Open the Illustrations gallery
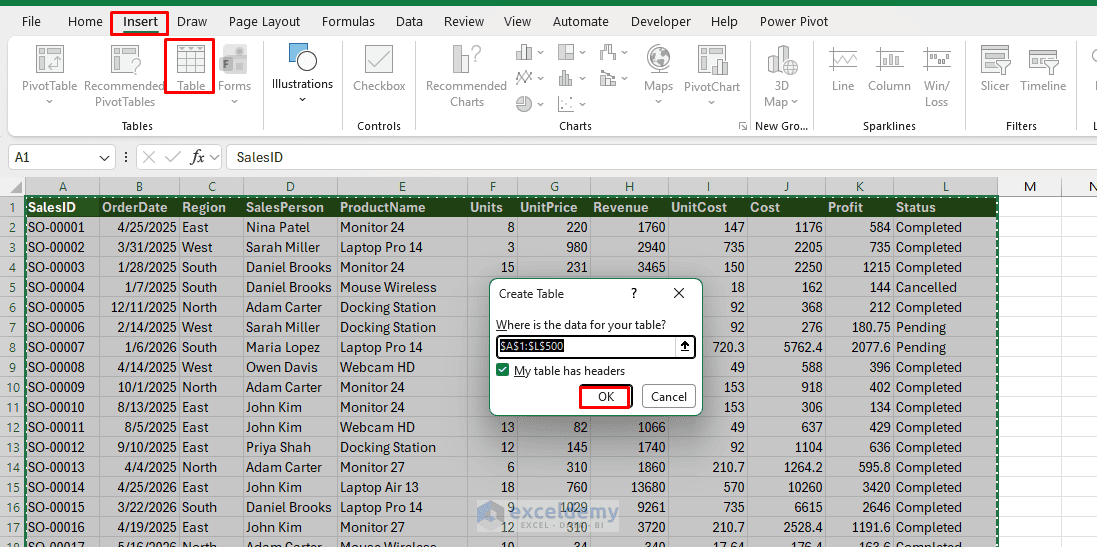Screen dimensions: 1097x547 [302, 73]
